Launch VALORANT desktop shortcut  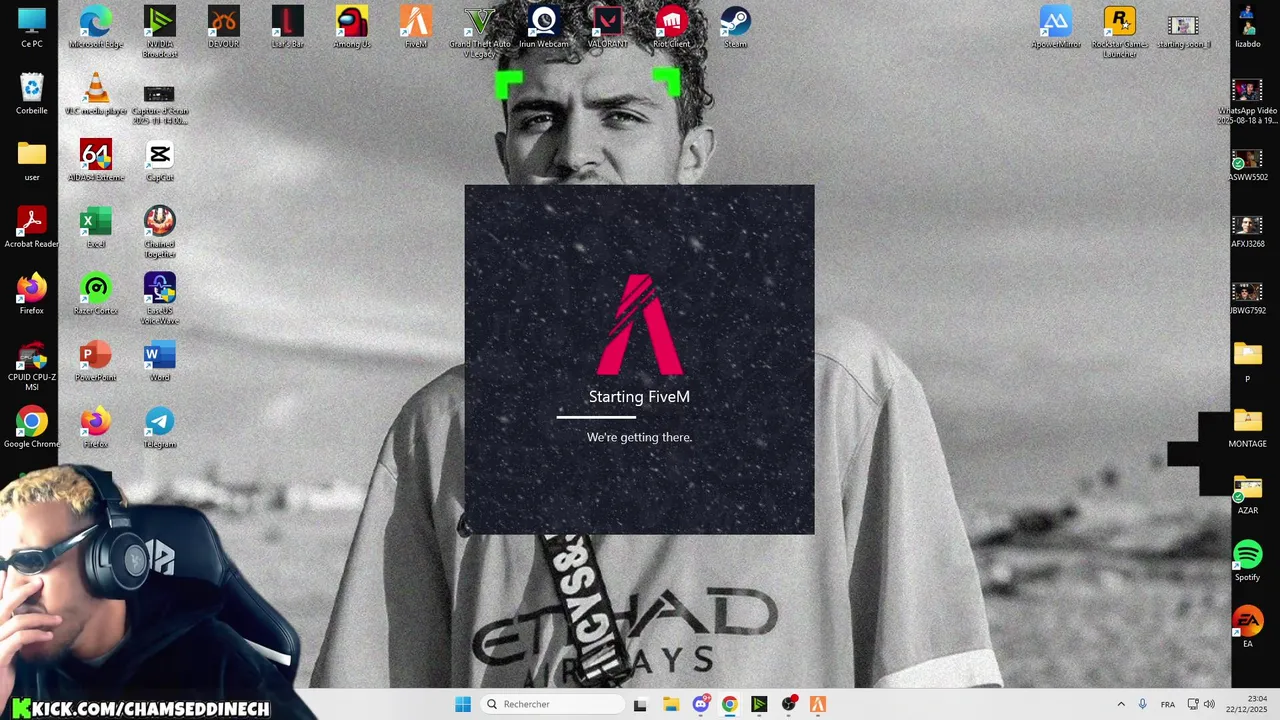[608, 28]
